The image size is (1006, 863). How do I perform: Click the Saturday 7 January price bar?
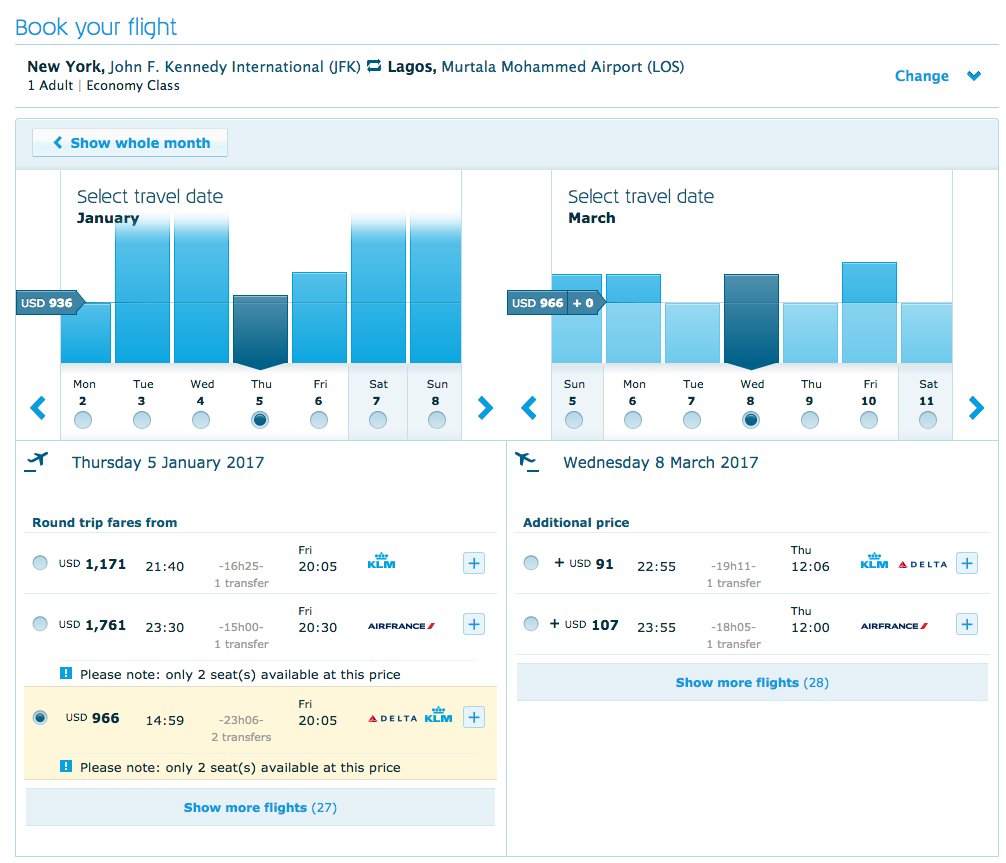tap(378, 290)
